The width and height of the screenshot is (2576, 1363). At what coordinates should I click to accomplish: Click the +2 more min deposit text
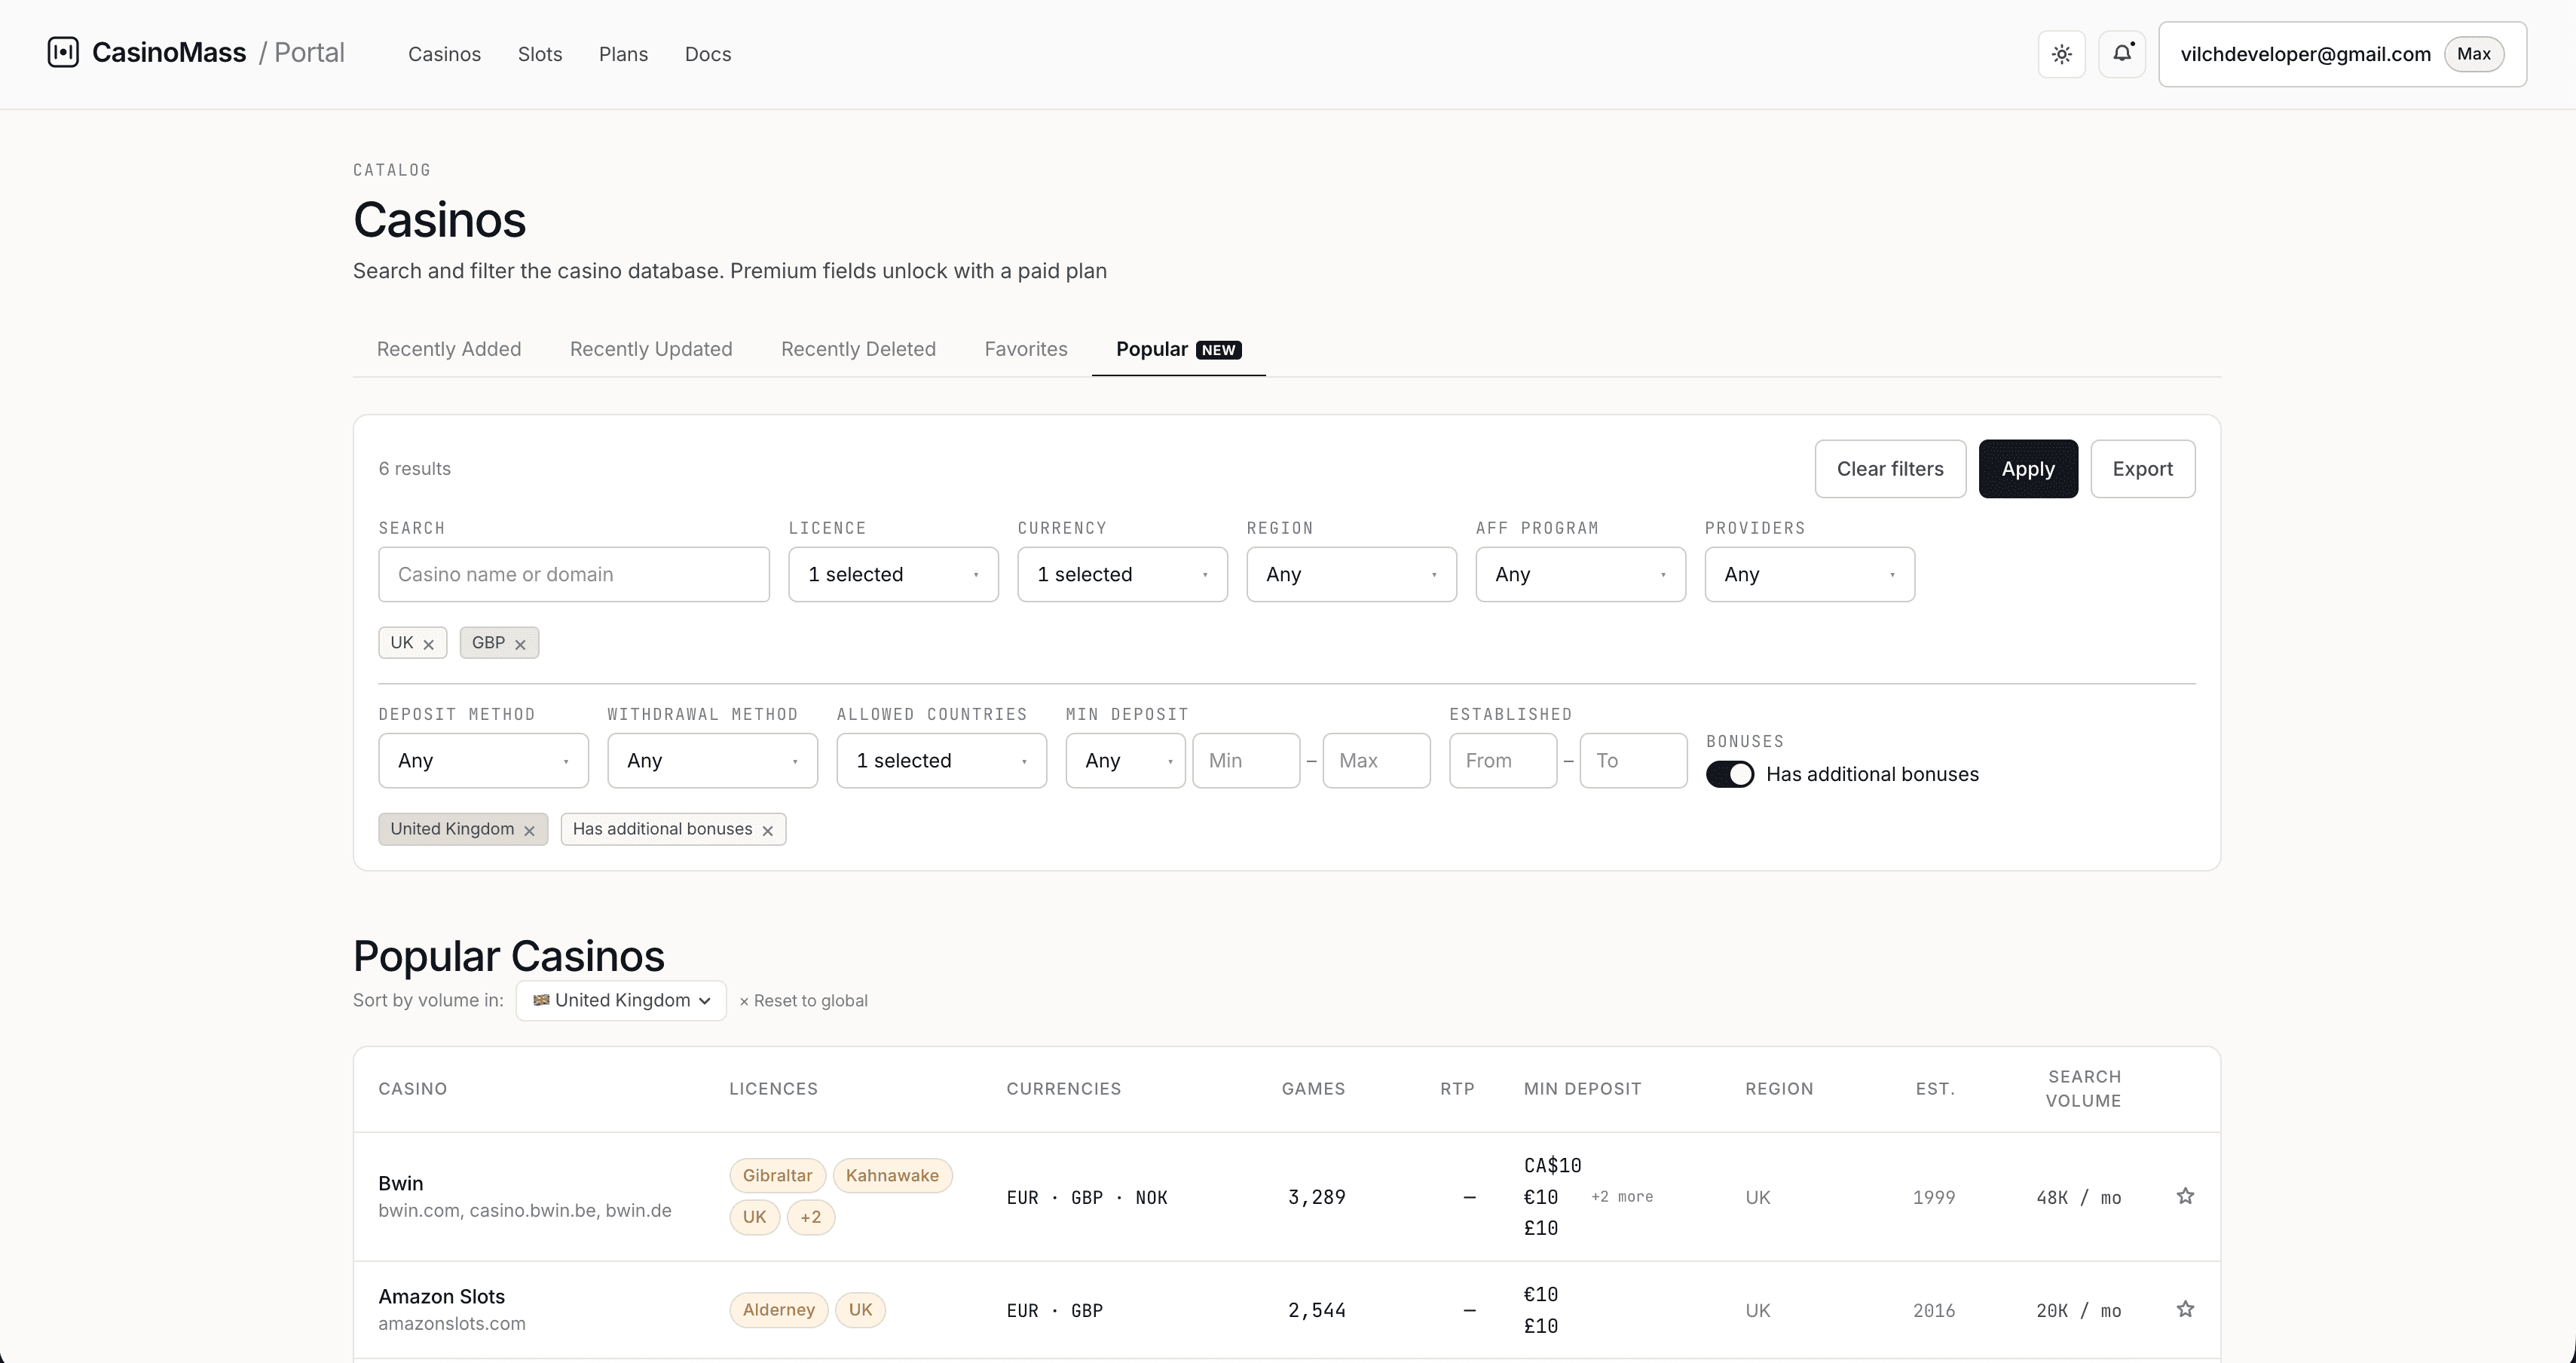coord(1622,1197)
